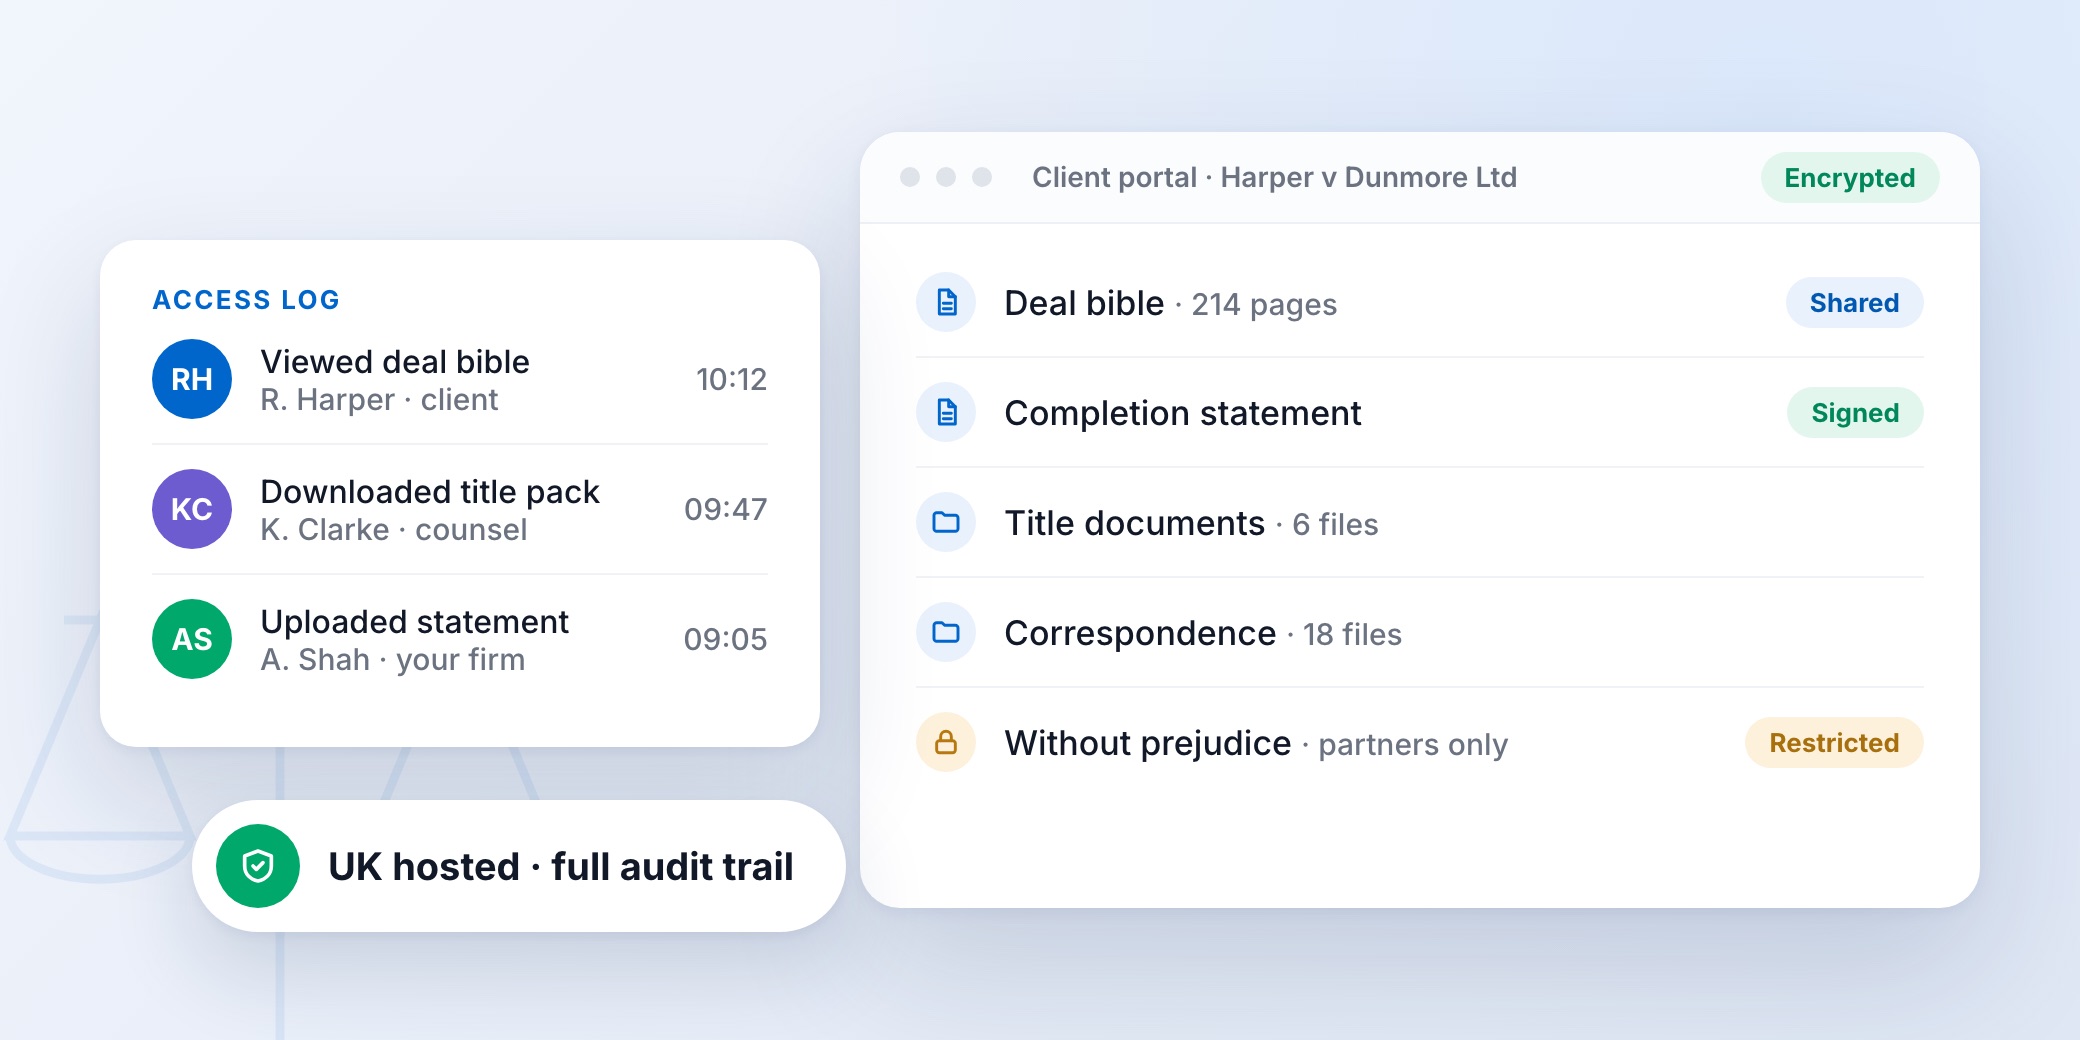
Task: Click the 'Client portal · Harper v Dunmore Ltd' title
Action: coord(1274,178)
